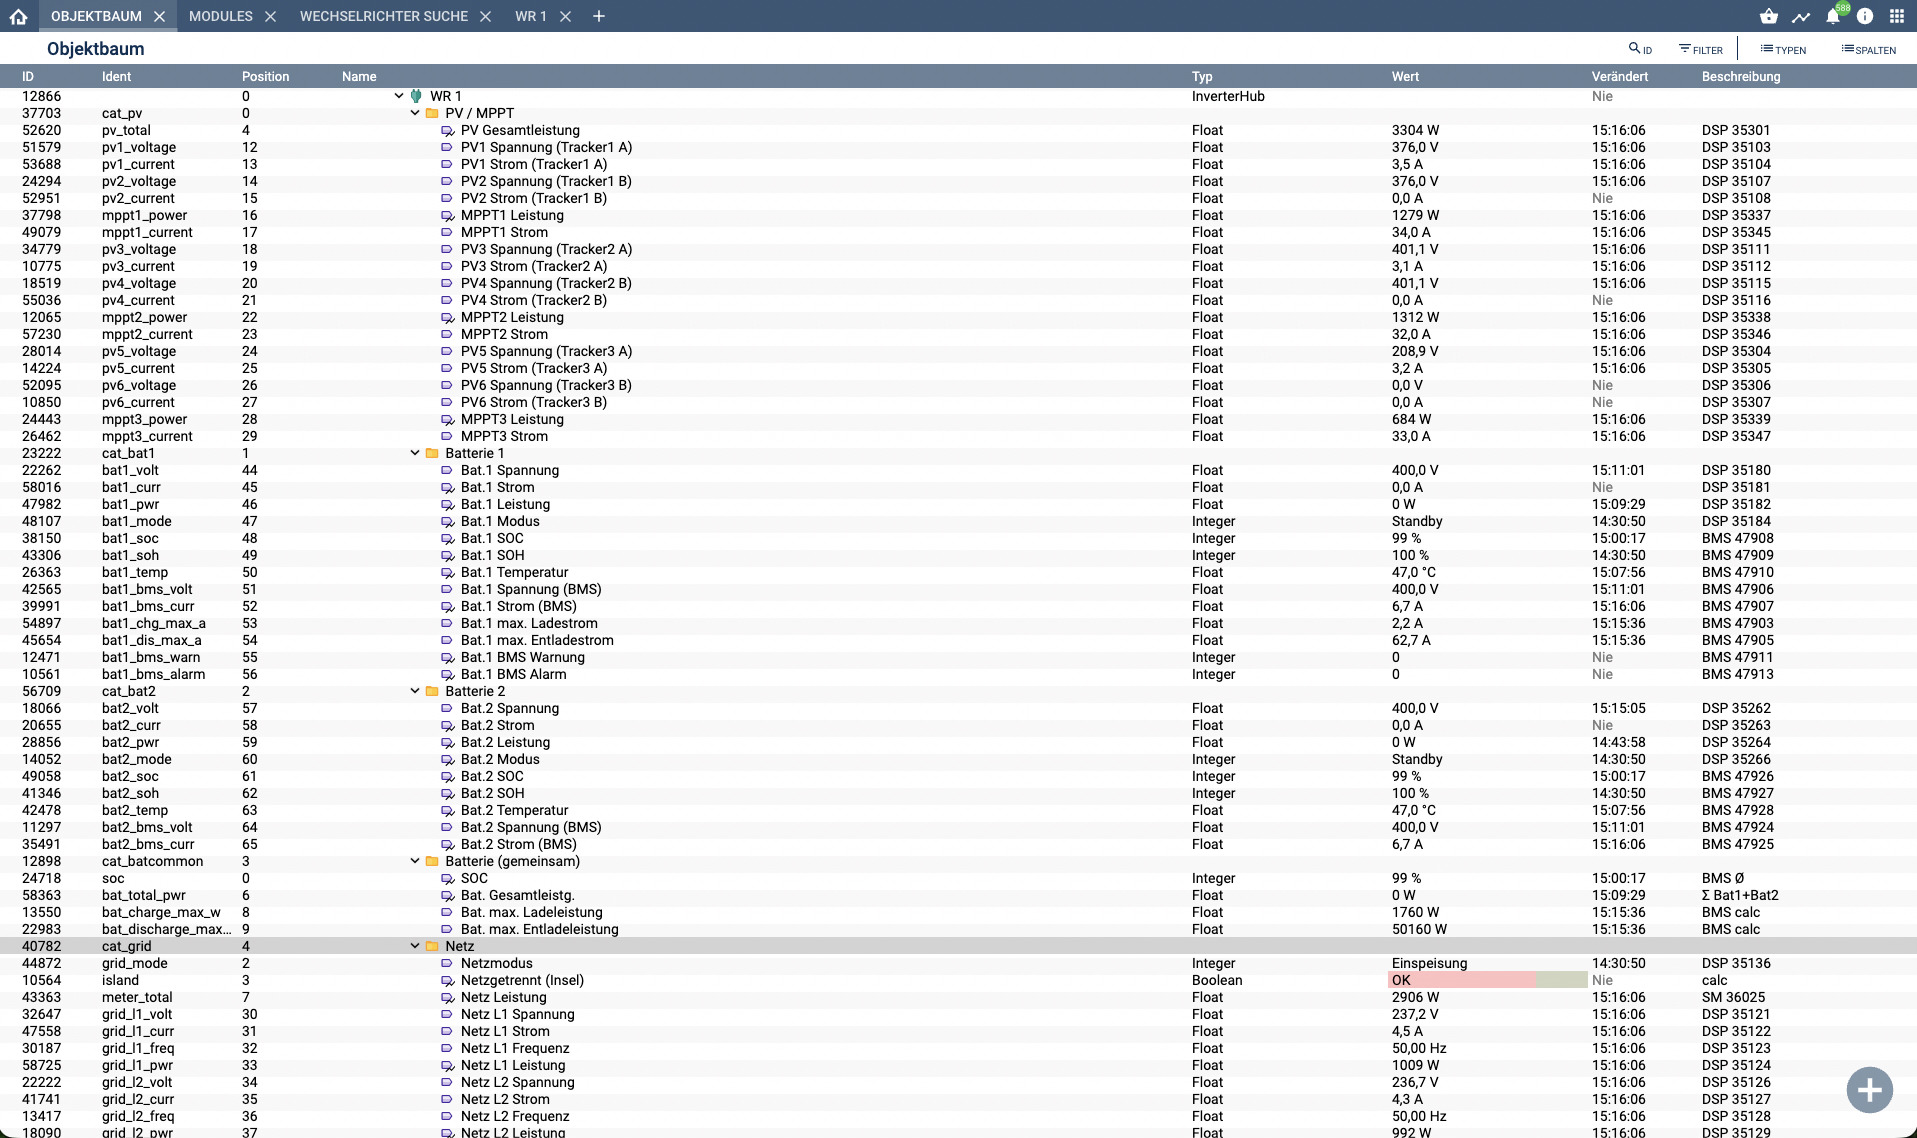
Task: Click the value 3304 W
Action: (x=1415, y=130)
